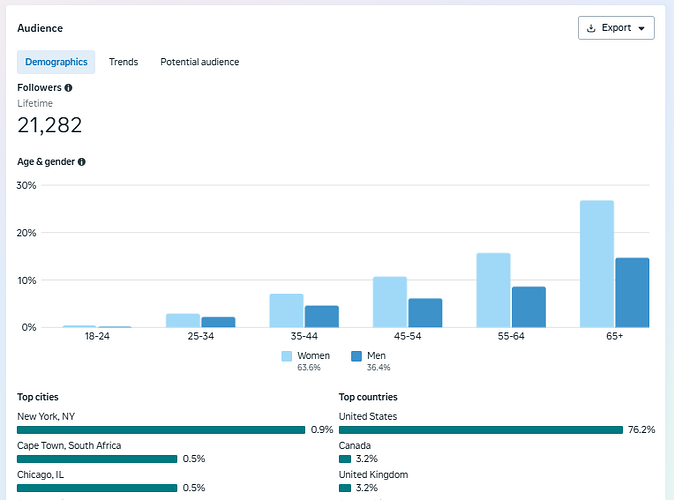Click the 0% y-axis label
Image resolution: width=674 pixels, height=500 pixels.
pyautogui.click(x=29, y=328)
